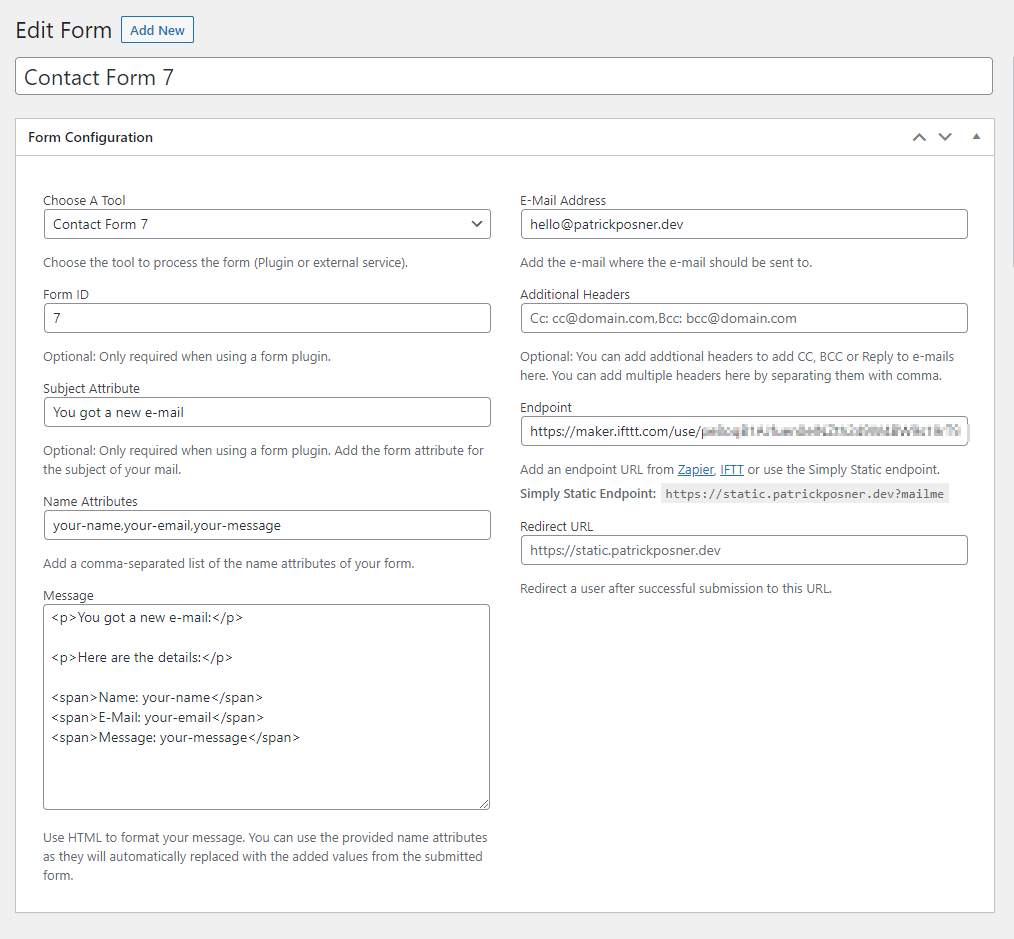Screen dimensions: 1014x939
Task: Focus the Form ID input
Action: tap(267, 318)
